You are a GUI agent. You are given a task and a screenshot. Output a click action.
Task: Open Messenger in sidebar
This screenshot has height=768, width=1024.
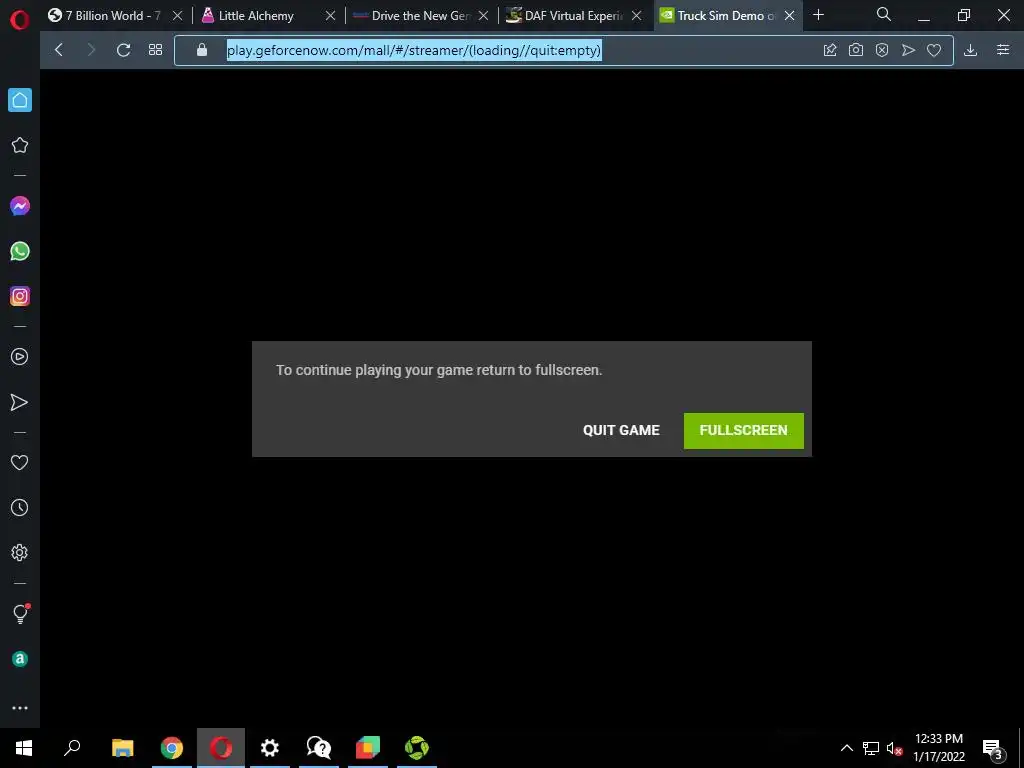click(20, 206)
